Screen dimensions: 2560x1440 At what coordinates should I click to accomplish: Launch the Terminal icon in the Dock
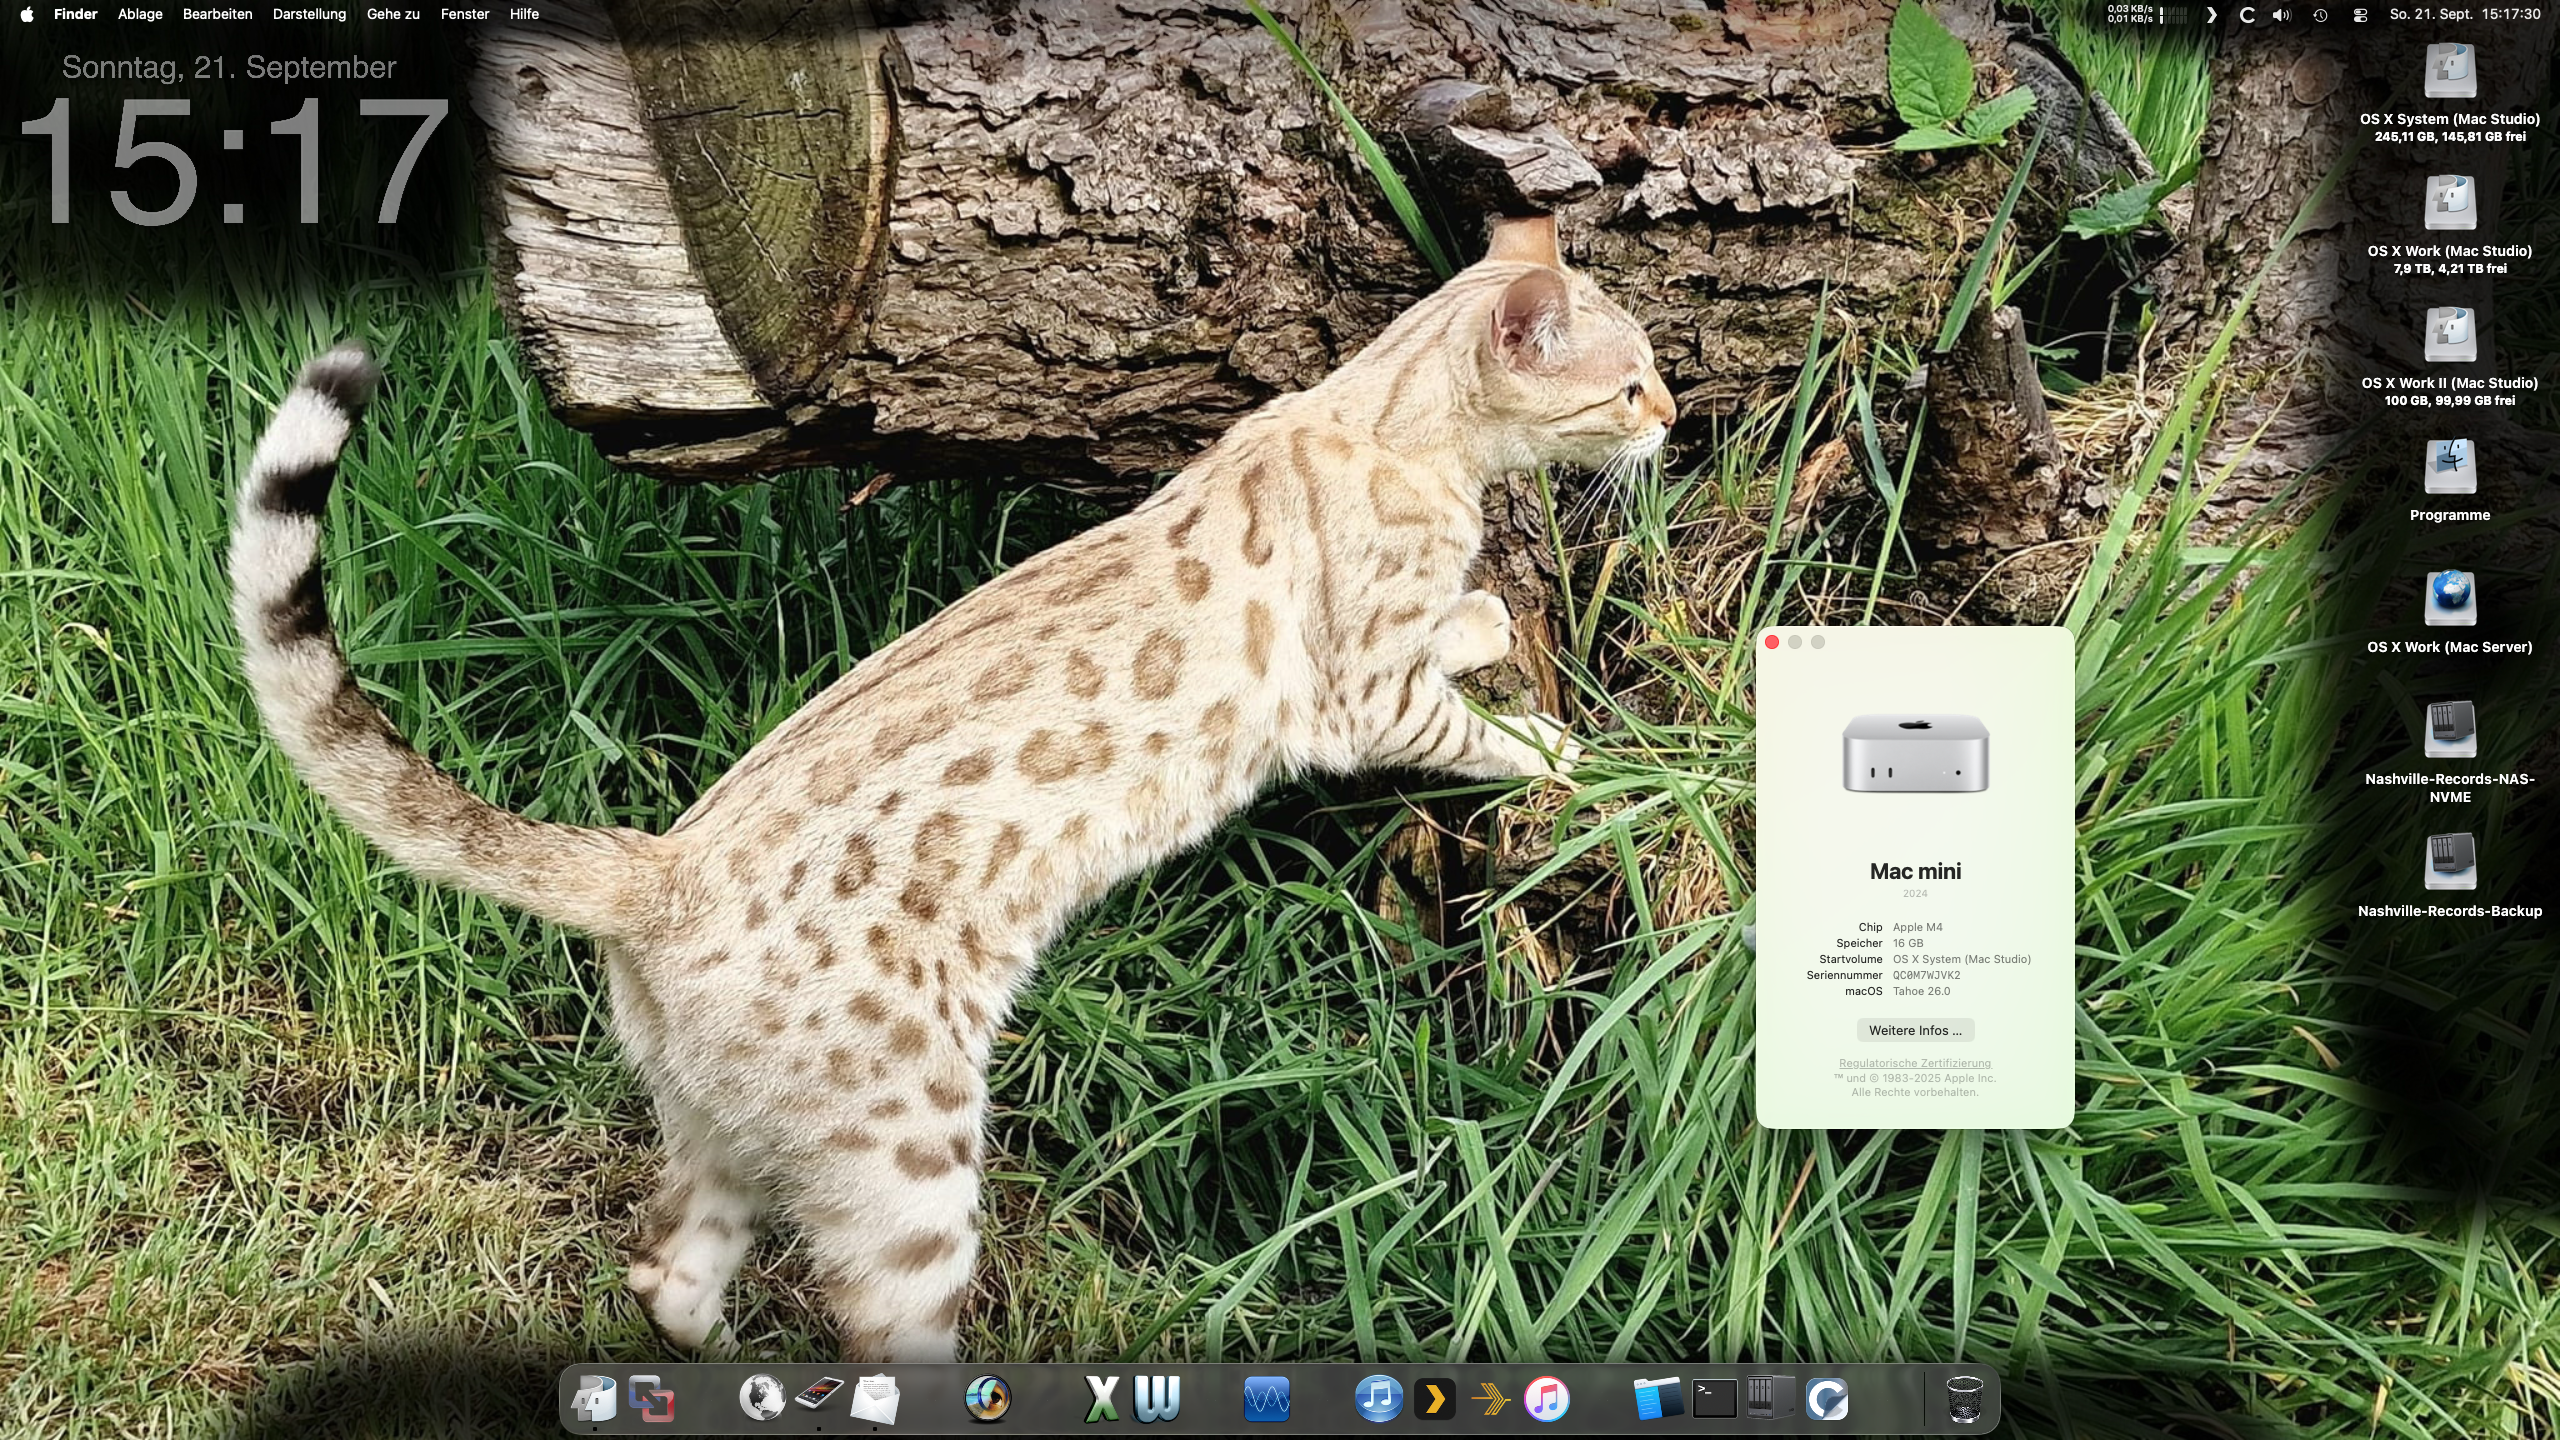1713,1398
